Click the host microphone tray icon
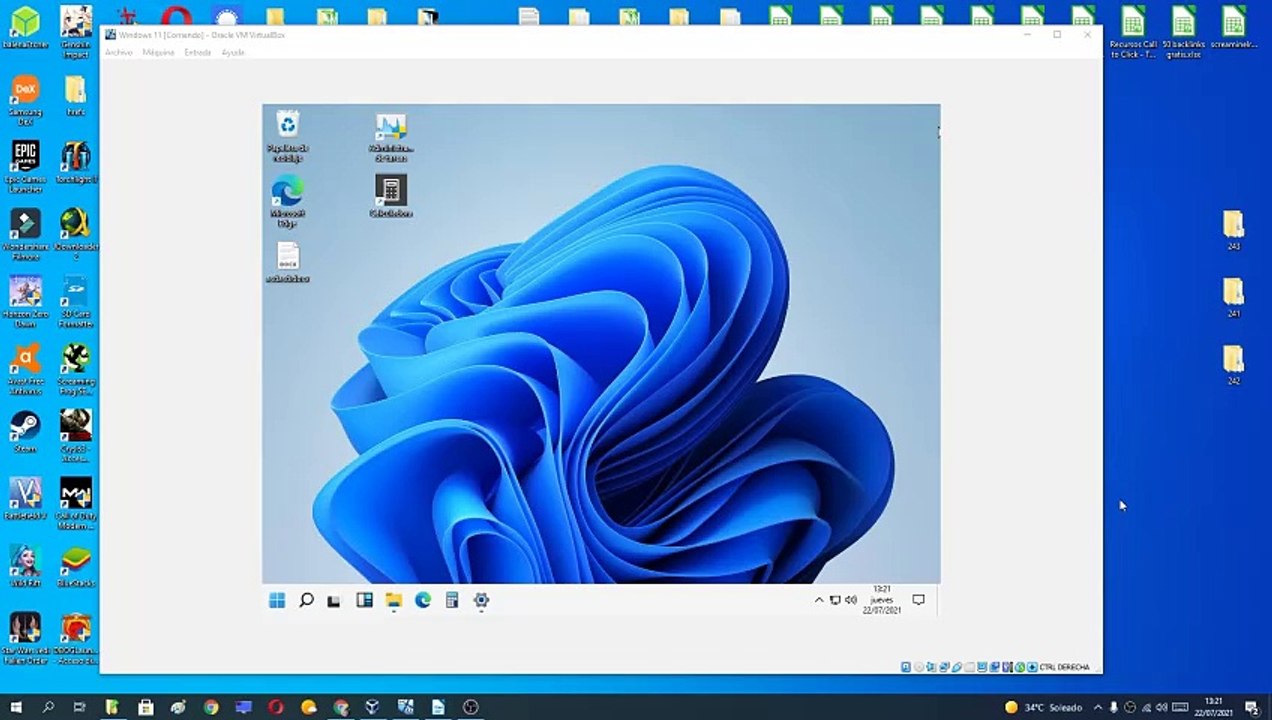Image resolution: width=1272 pixels, height=720 pixels. [1113, 707]
